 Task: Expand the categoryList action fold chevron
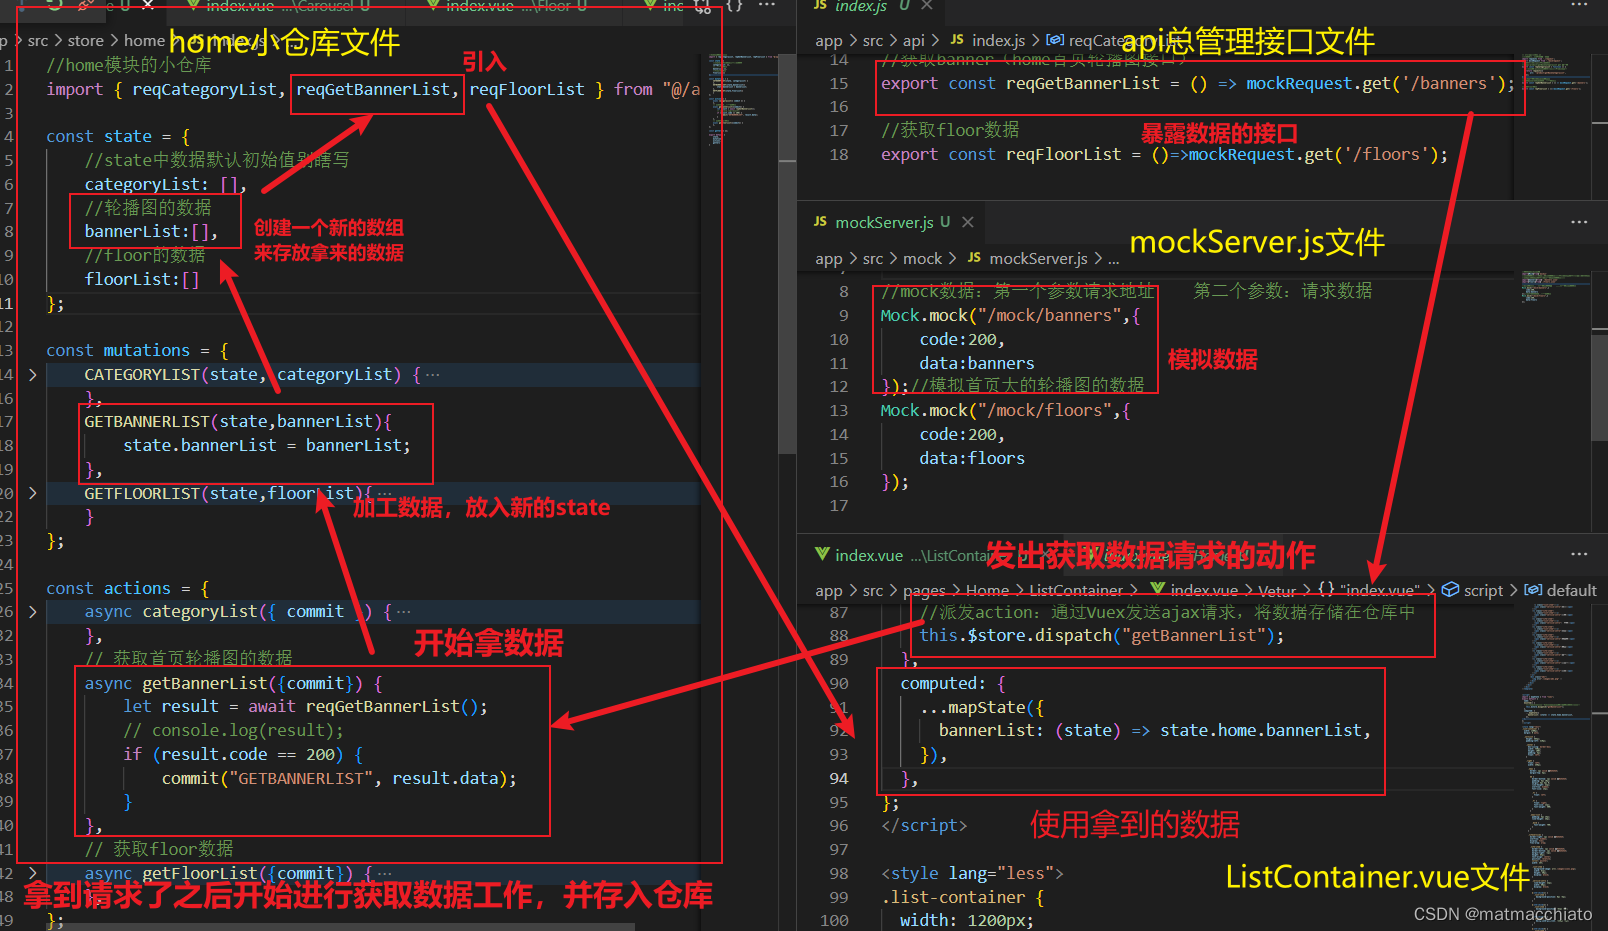(32, 611)
